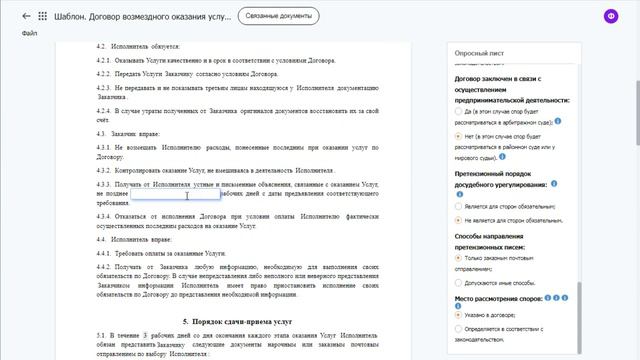Select 'Да (в этом случае спор...)' radio option
640x360 pixels.
tap(458, 111)
